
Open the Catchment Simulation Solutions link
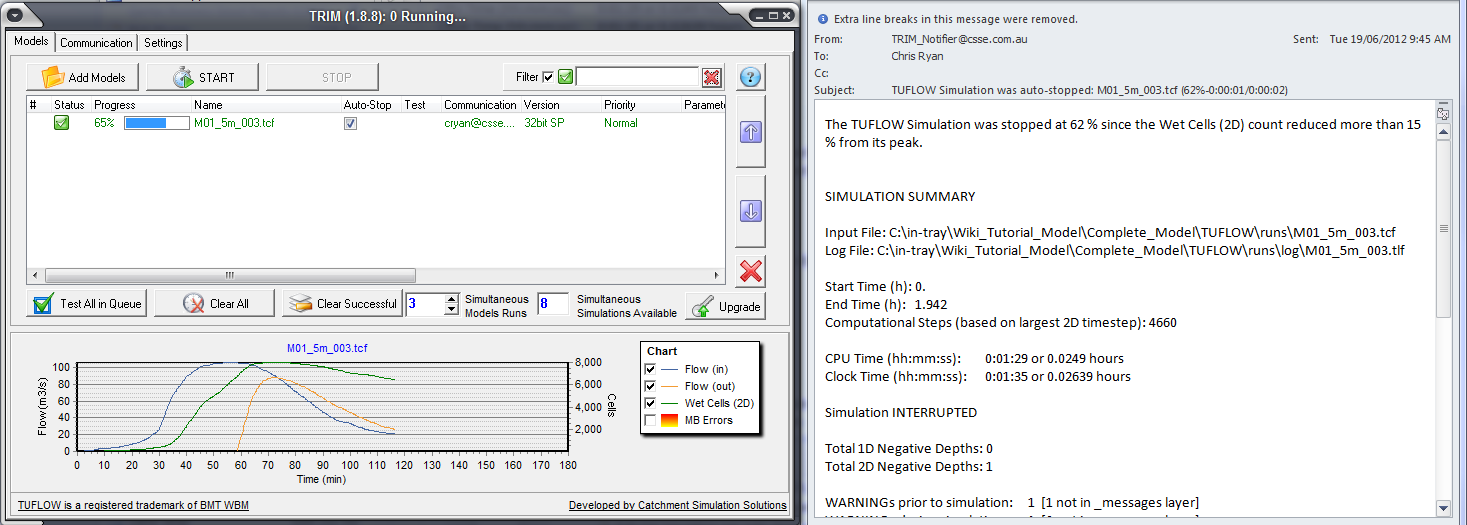[x=677, y=505]
